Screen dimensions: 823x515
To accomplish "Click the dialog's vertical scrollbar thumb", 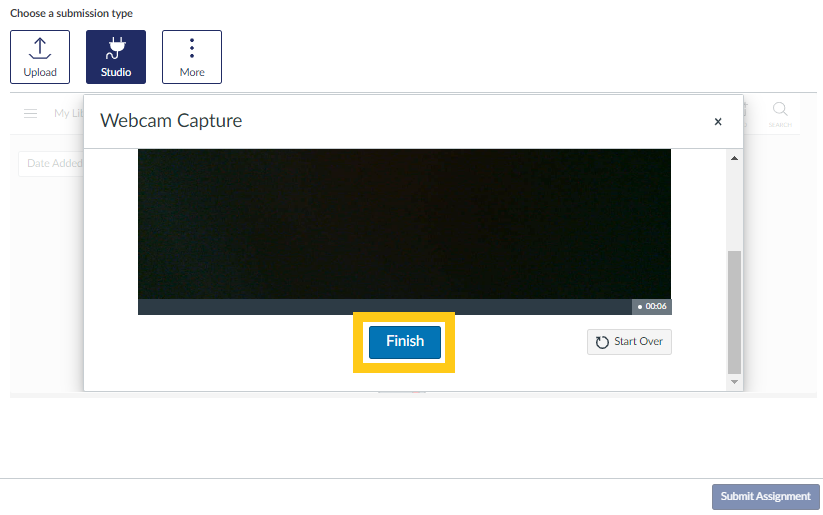I will point(735,310).
